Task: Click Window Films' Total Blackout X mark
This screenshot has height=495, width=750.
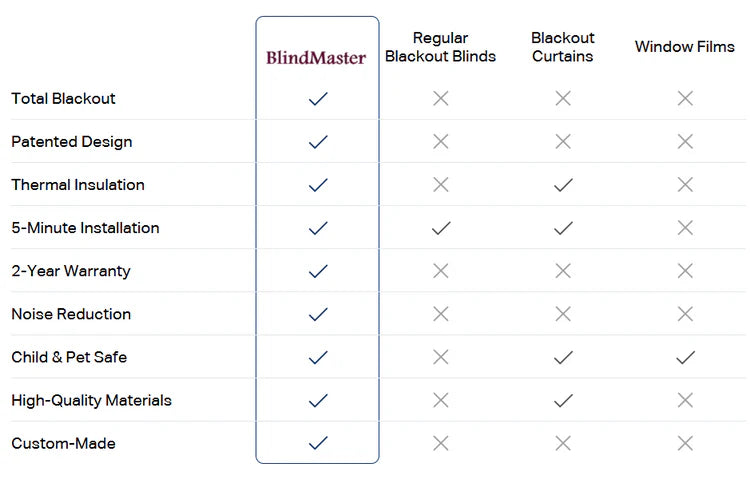Action: point(685,99)
